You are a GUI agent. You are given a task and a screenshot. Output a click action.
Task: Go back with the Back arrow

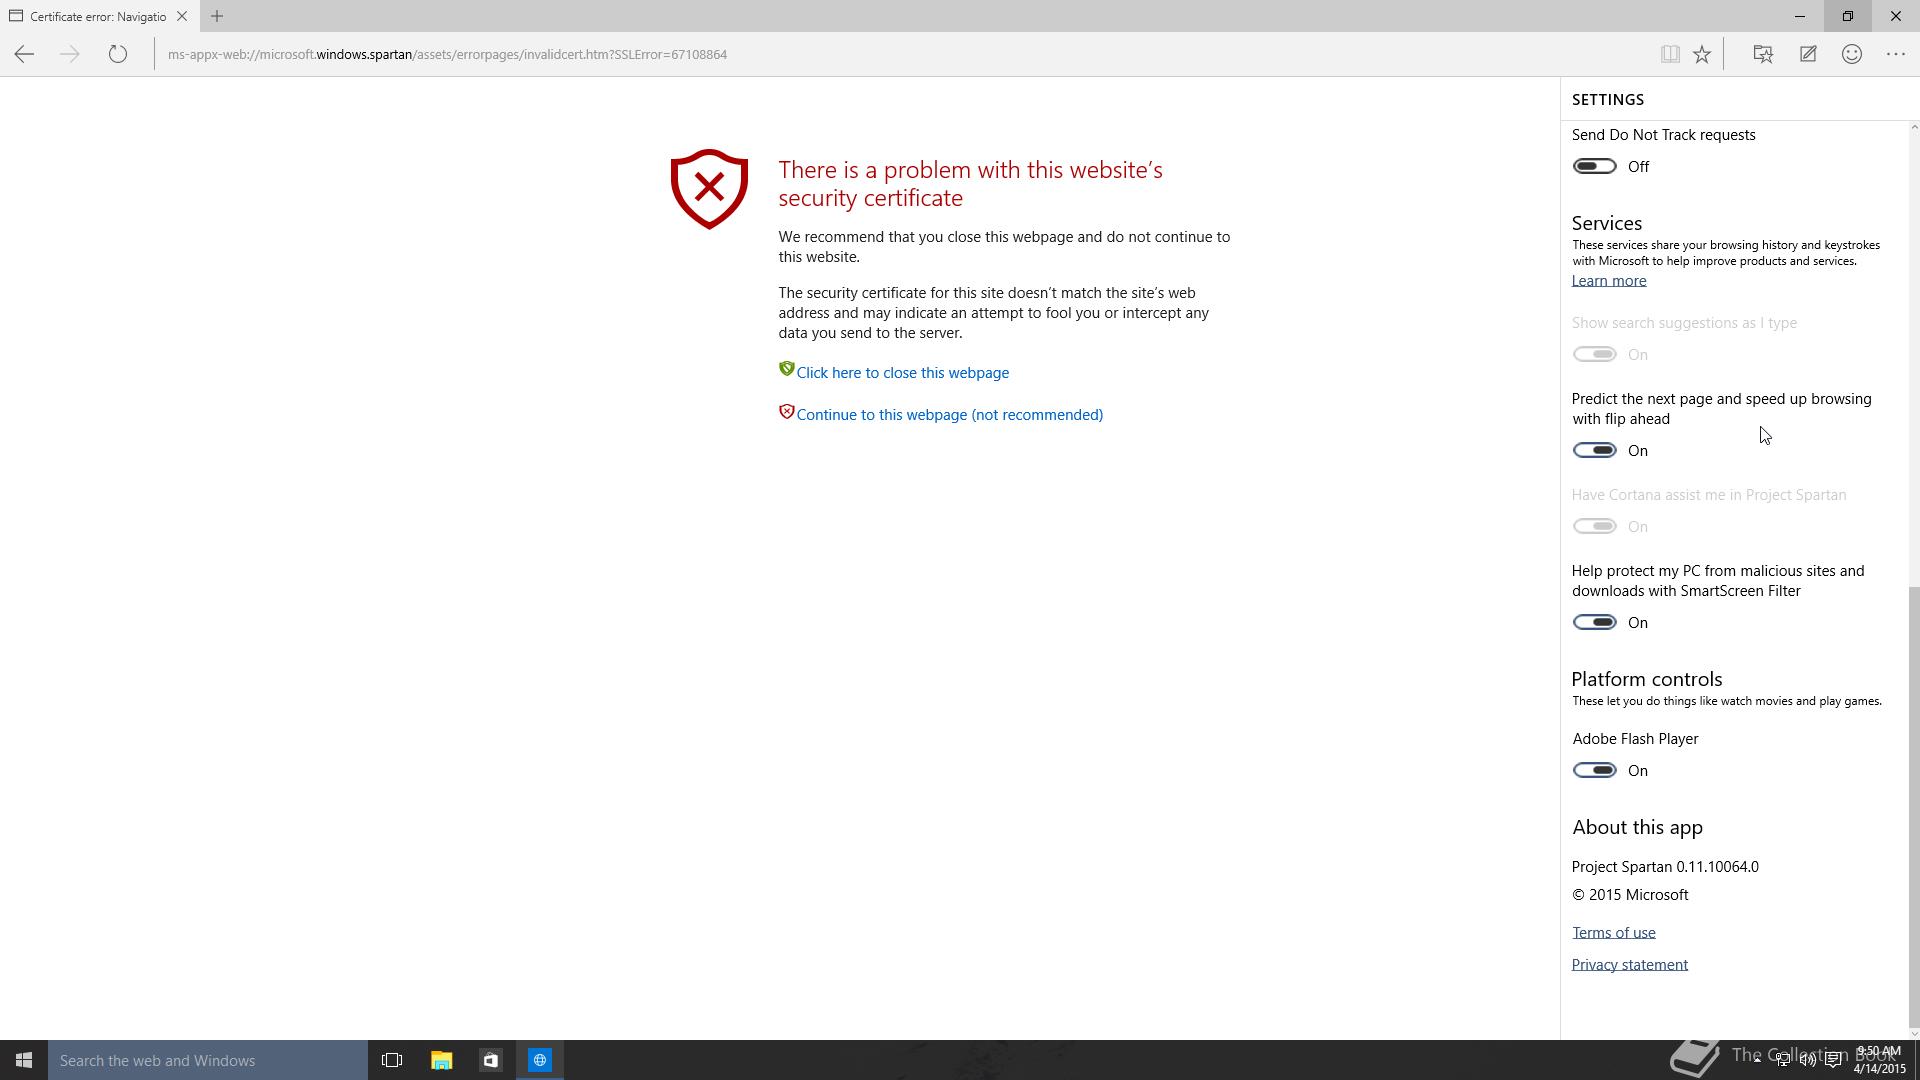24,54
